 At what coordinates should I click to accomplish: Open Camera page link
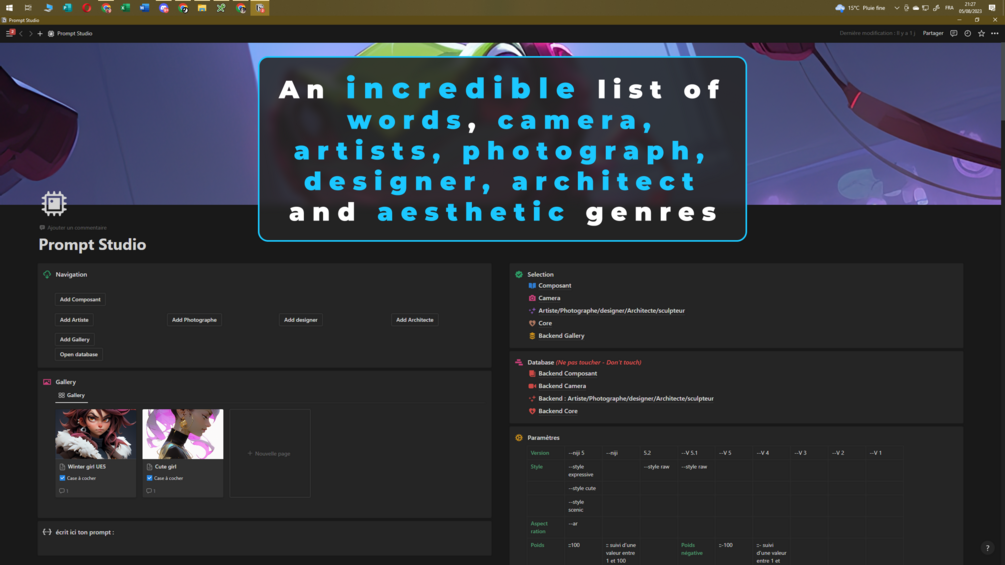549,298
